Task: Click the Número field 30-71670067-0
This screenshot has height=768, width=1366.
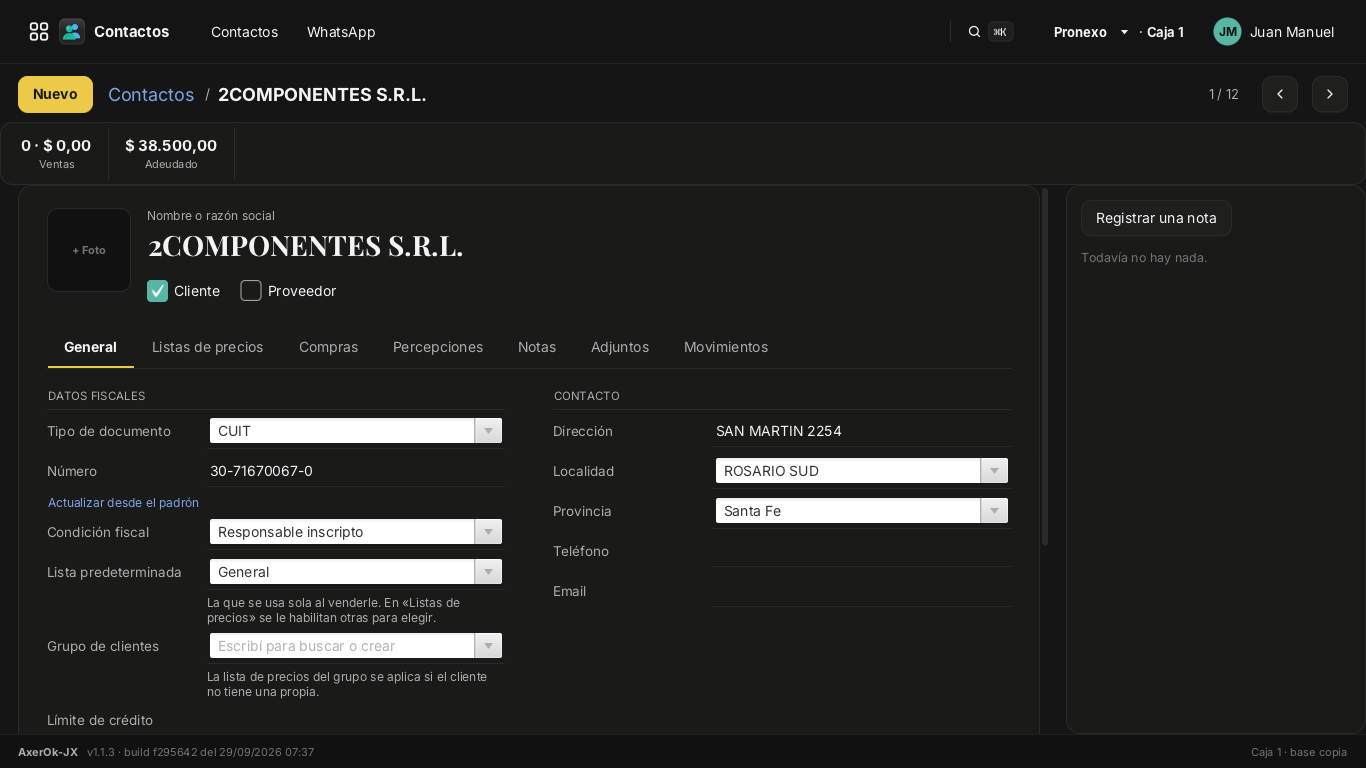Action: [x=355, y=471]
